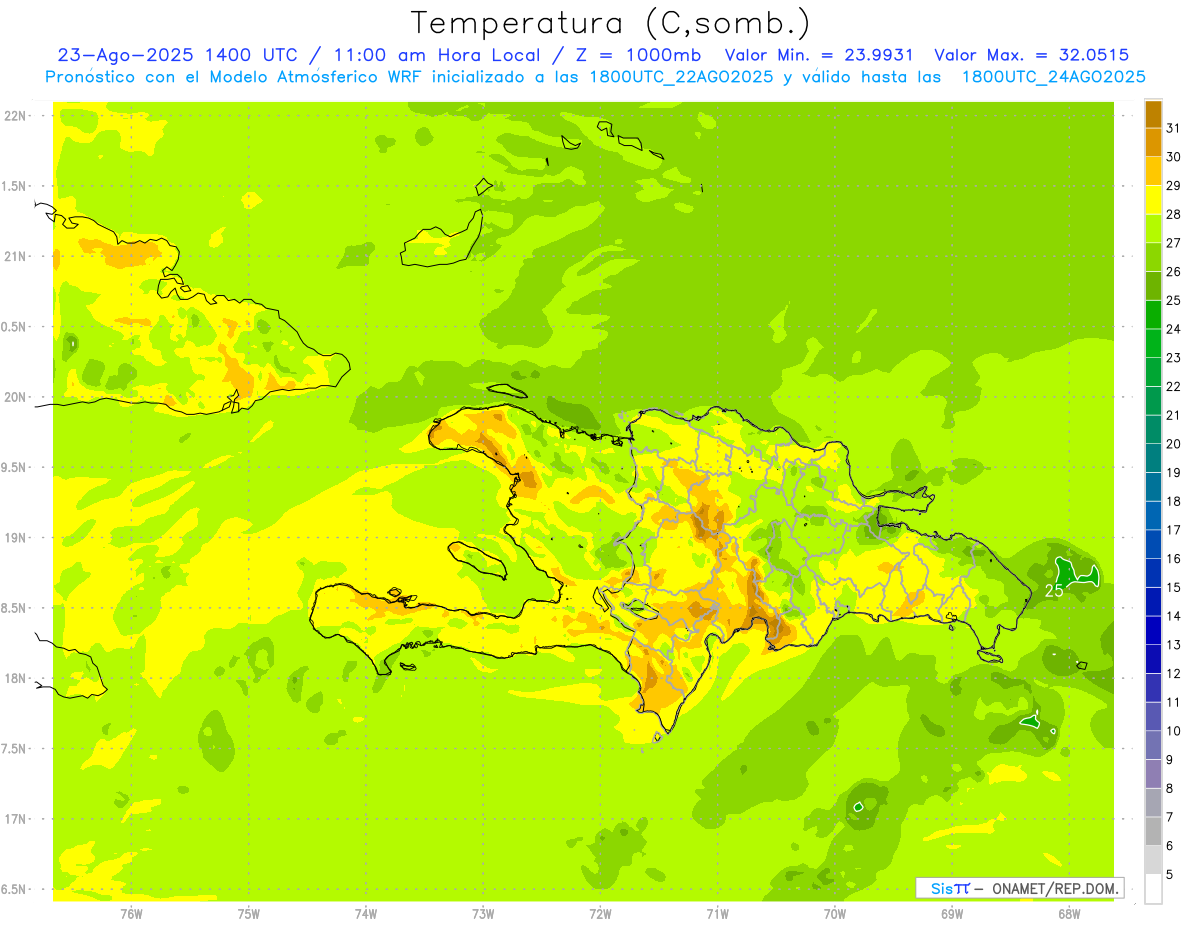
Task: Click the lime green swatch between 26 and 27
Action: click(x=1153, y=257)
